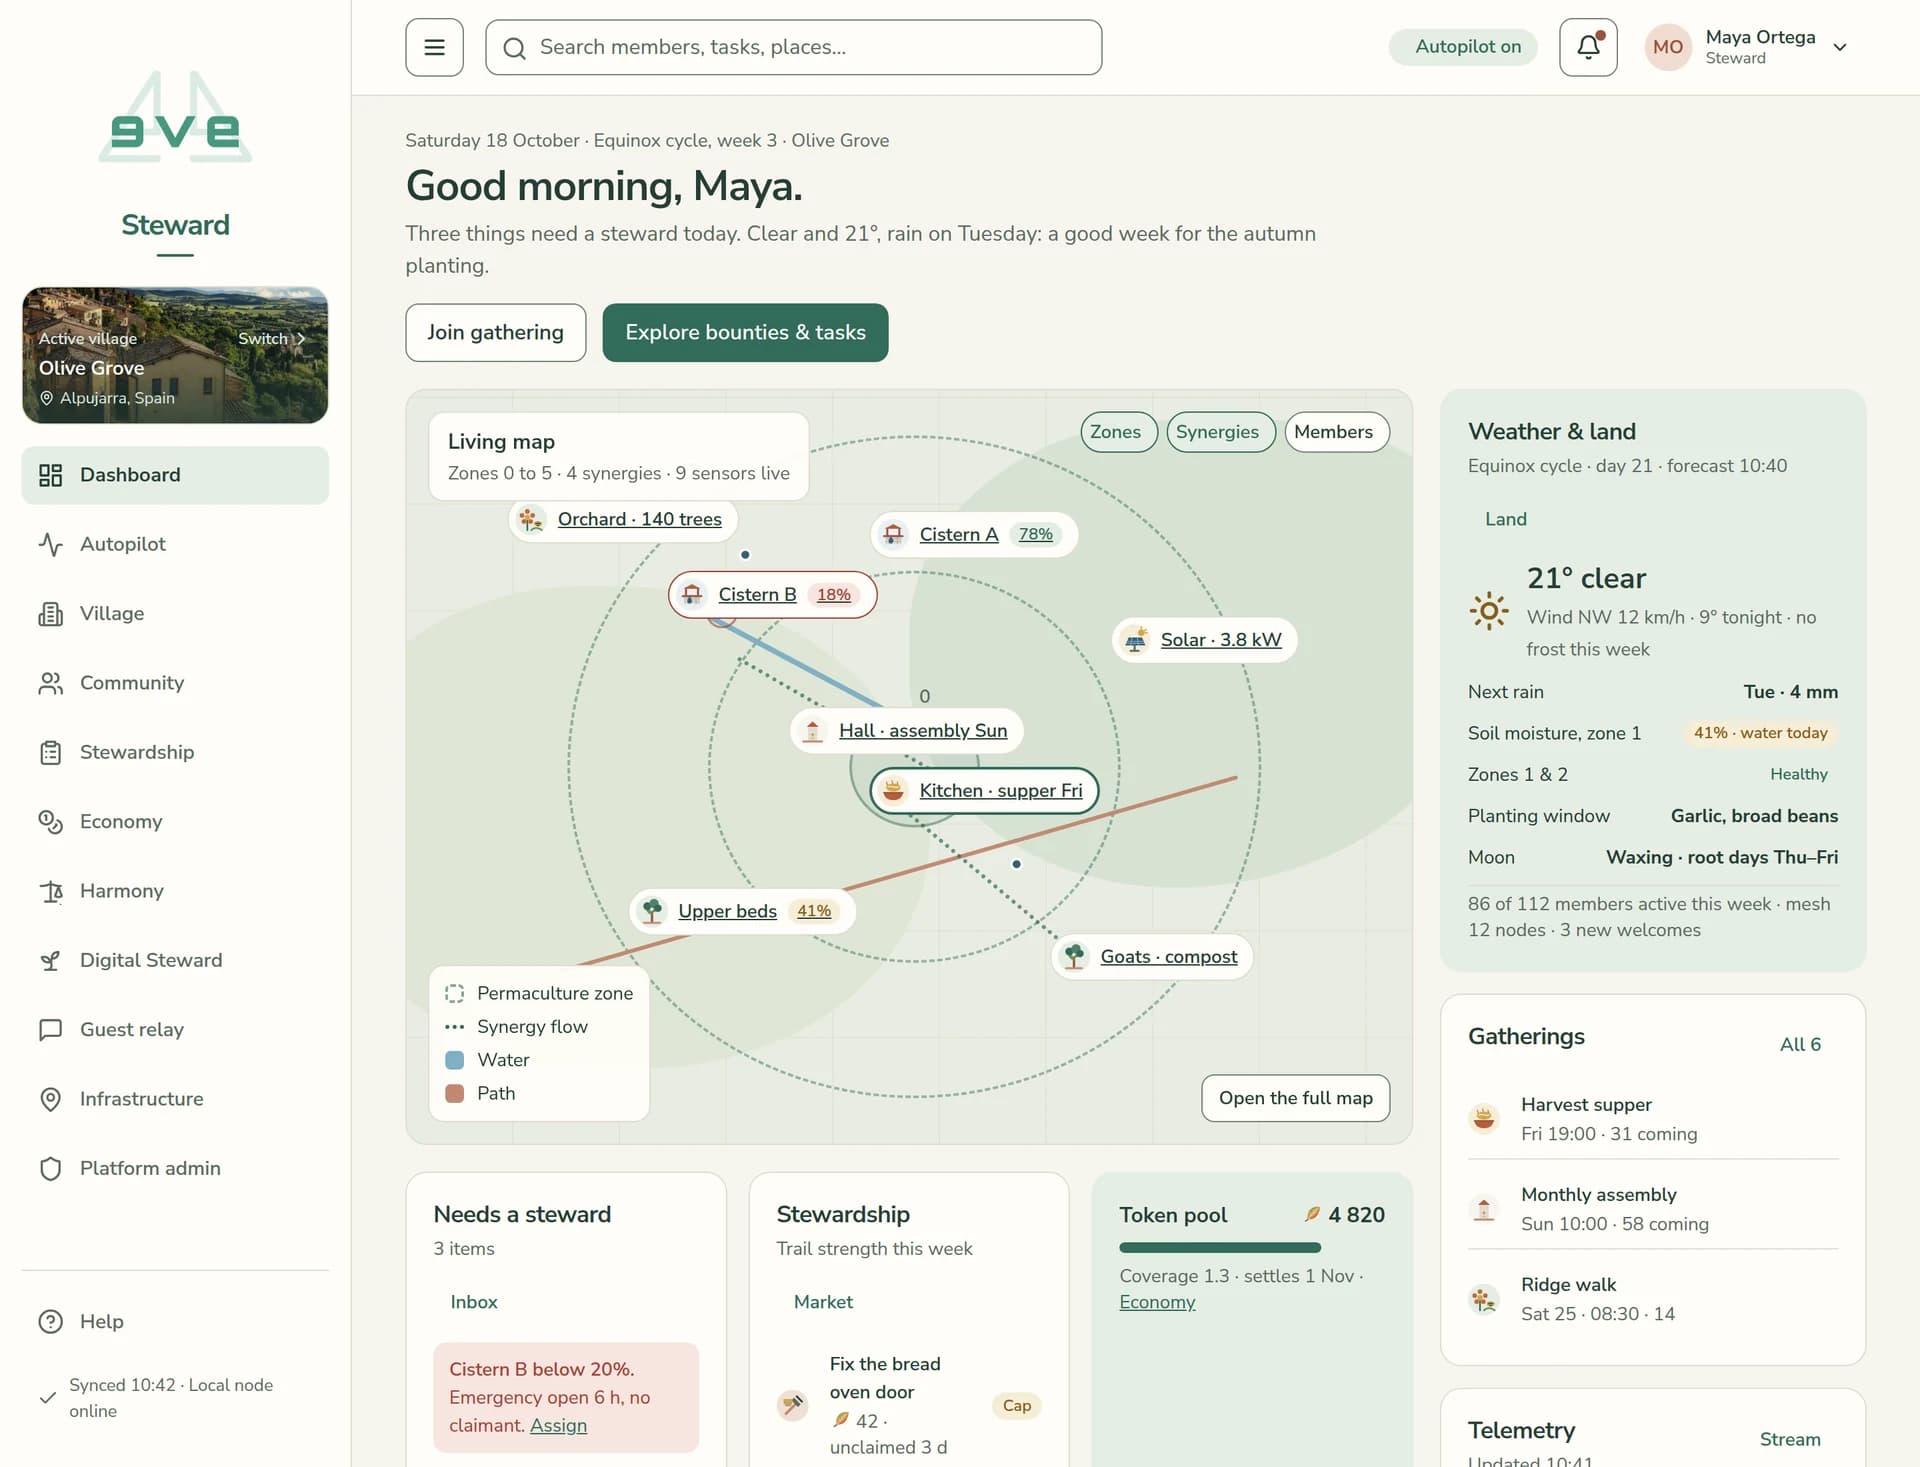Select the Inbox tab
The height and width of the screenshot is (1467, 1920).
click(474, 1302)
